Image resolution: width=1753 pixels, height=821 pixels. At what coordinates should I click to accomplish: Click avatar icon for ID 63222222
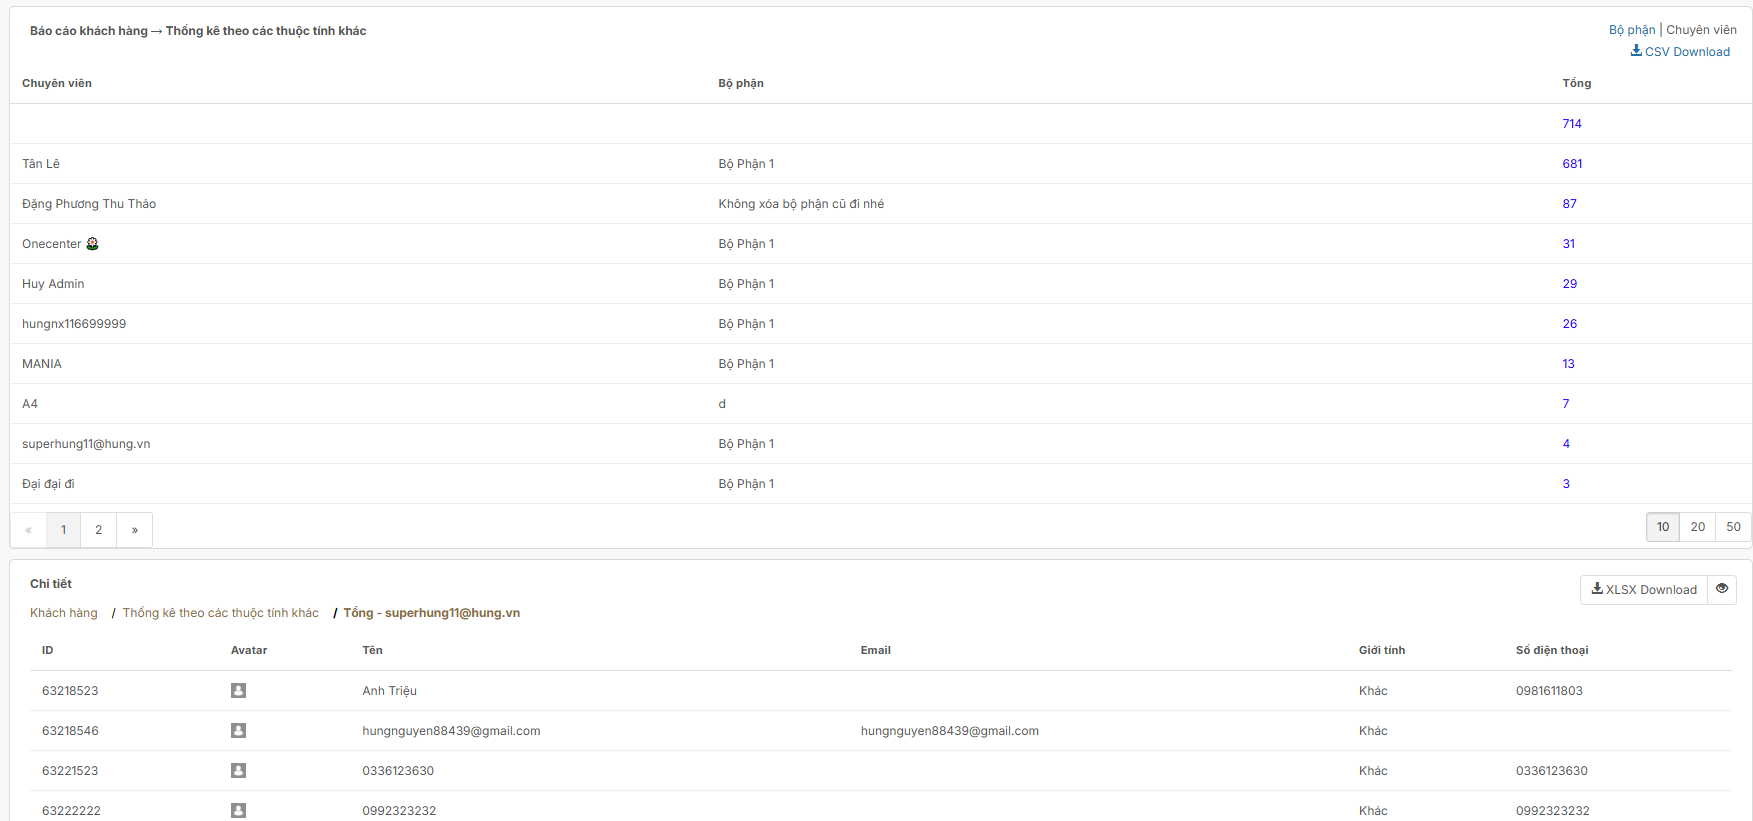(x=238, y=810)
